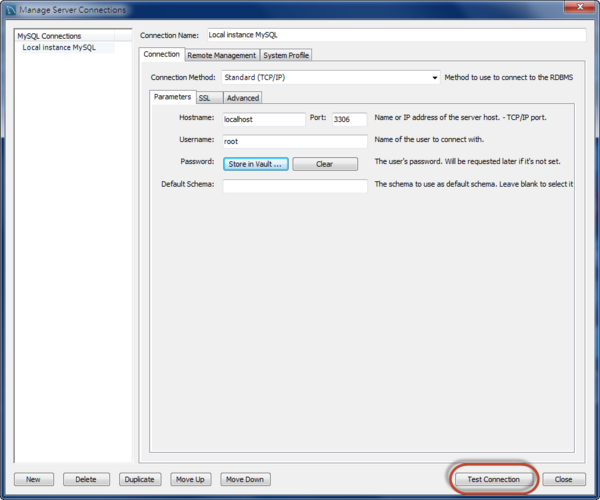600x500 pixels.
Task: Select Local instance MySQL in connections list
Action: click(x=59, y=47)
